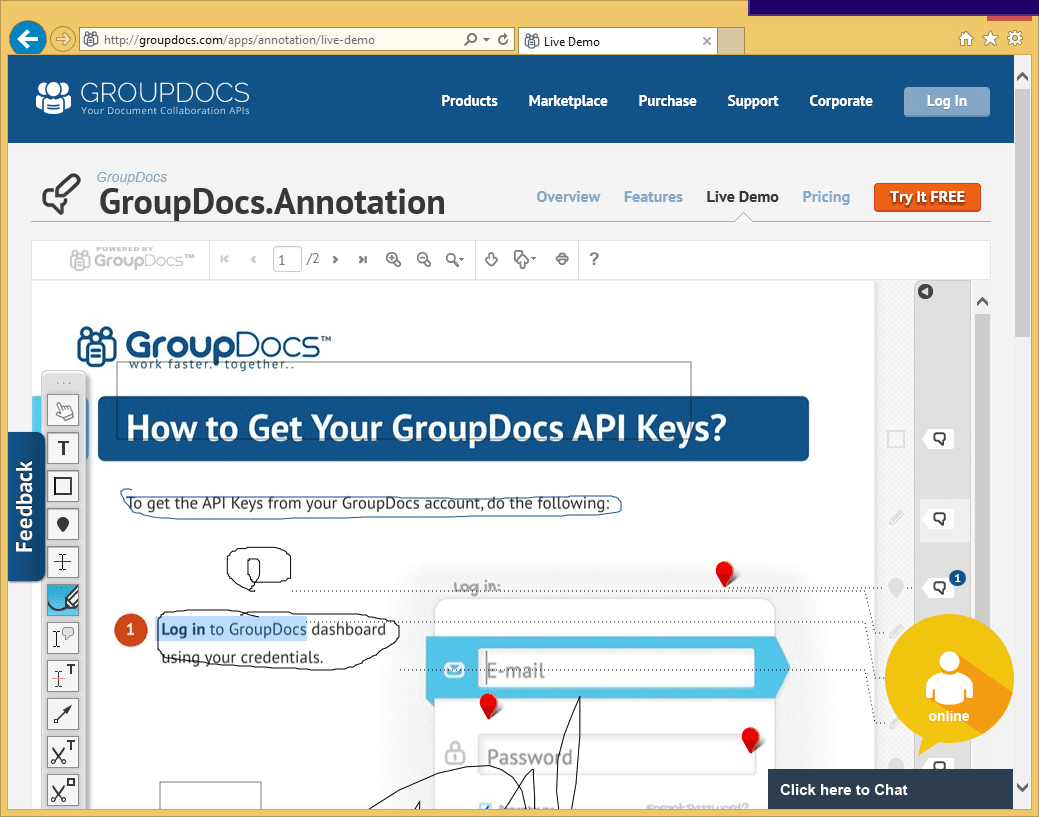Select the point marker annotation tool

[x=63, y=525]
